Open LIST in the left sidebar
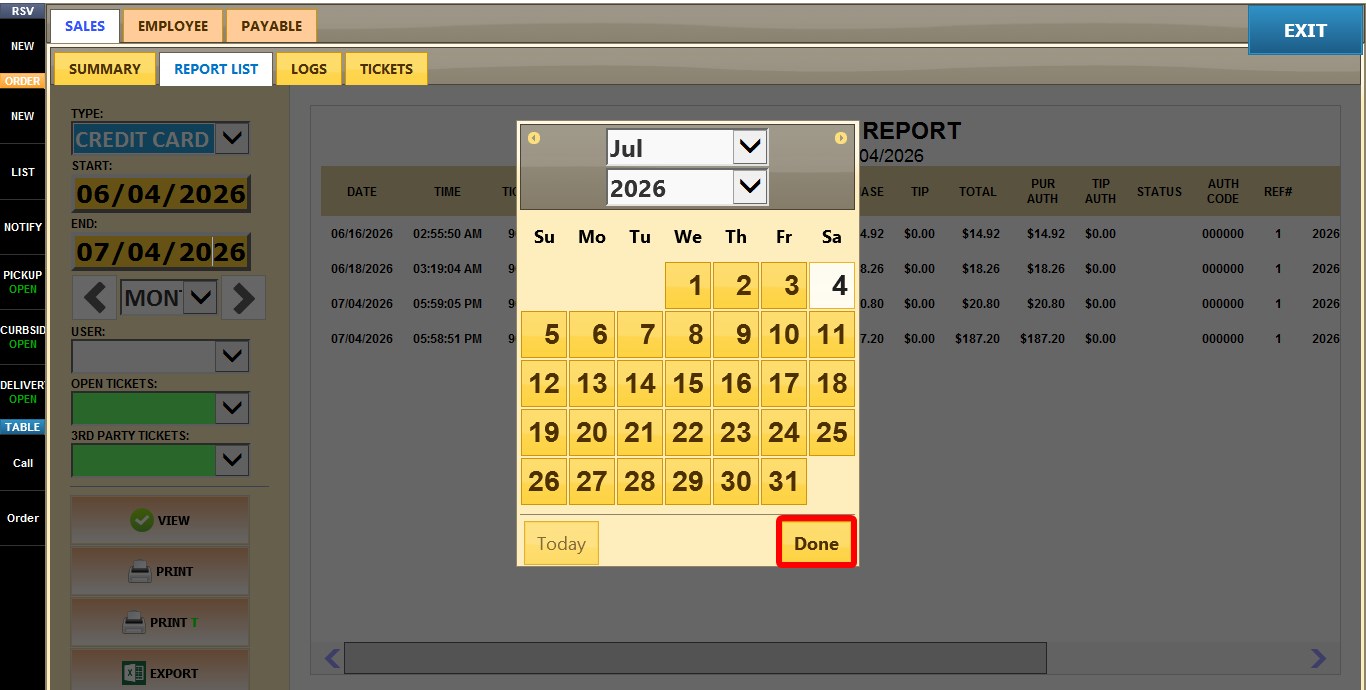This screenshot has width=1366, height=690. coord(22,172)
